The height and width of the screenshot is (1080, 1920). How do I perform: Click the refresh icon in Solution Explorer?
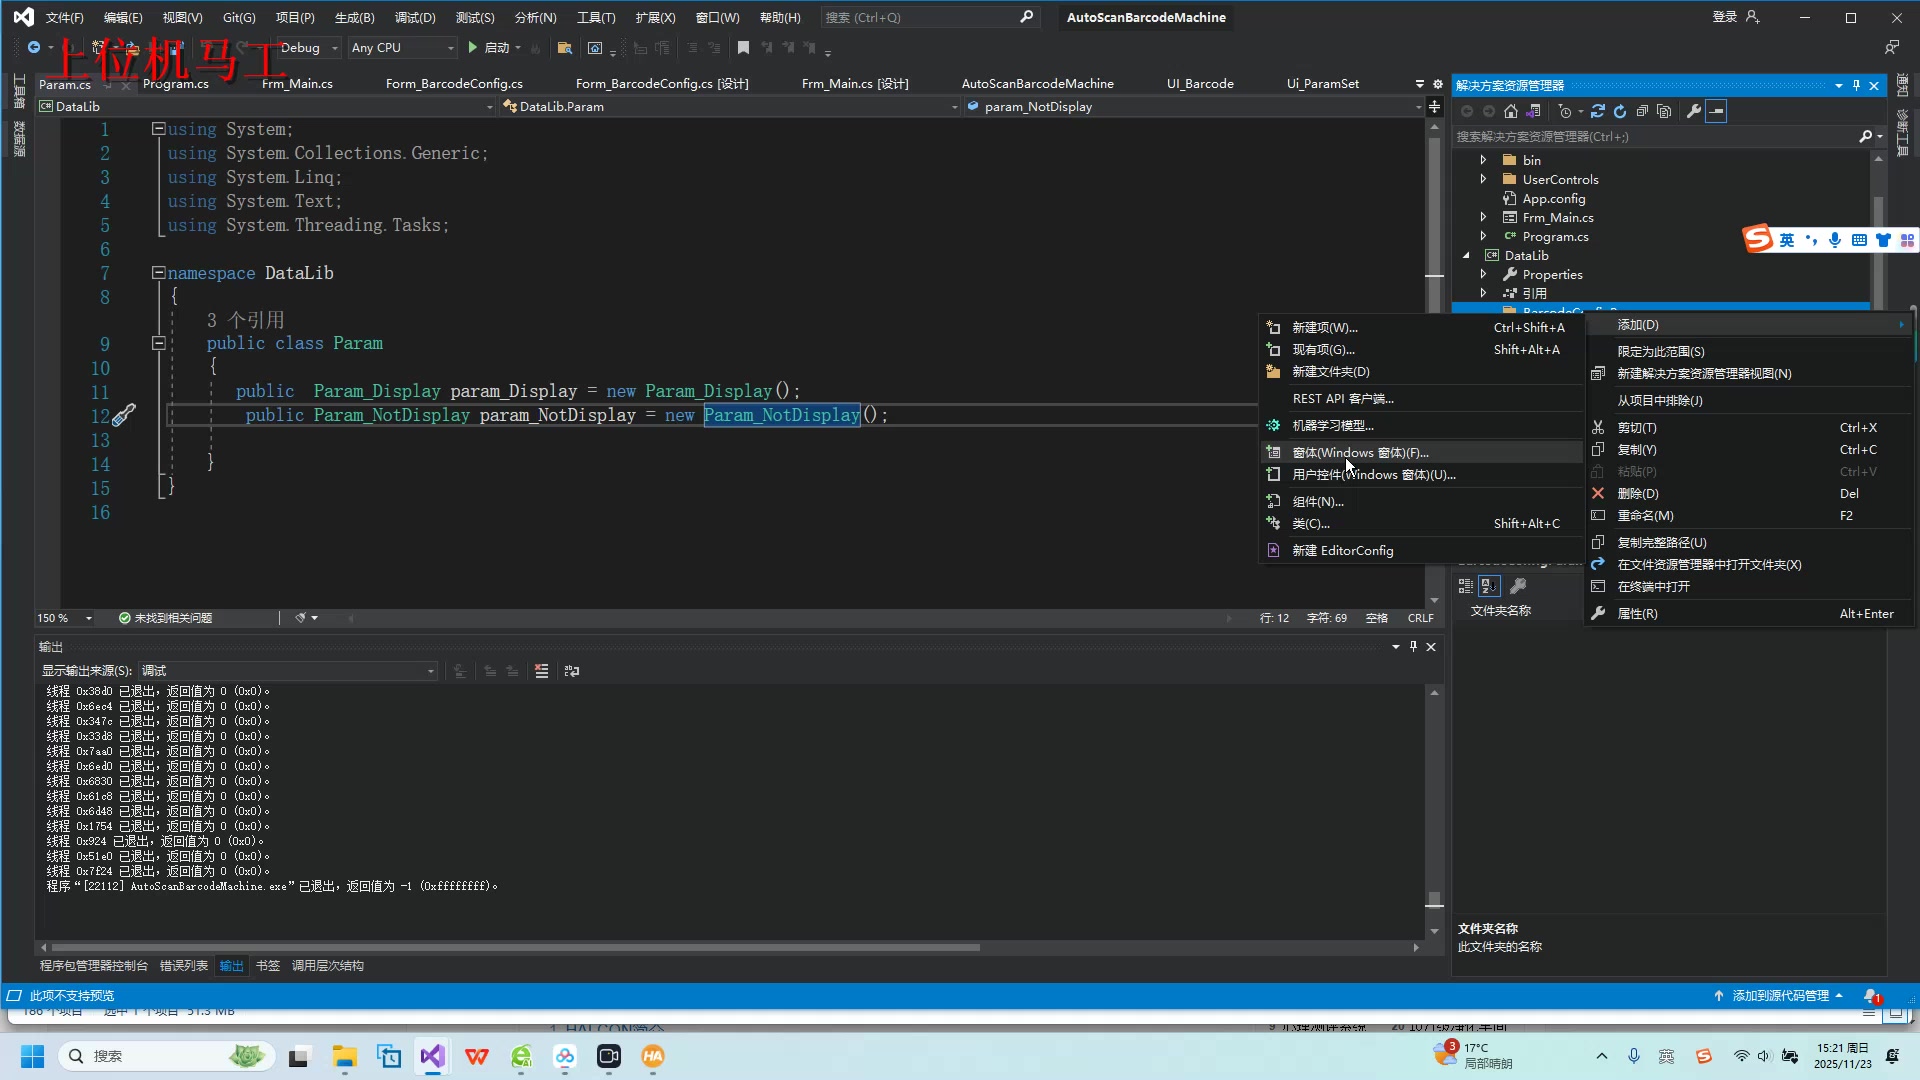tap(1620, 111)
